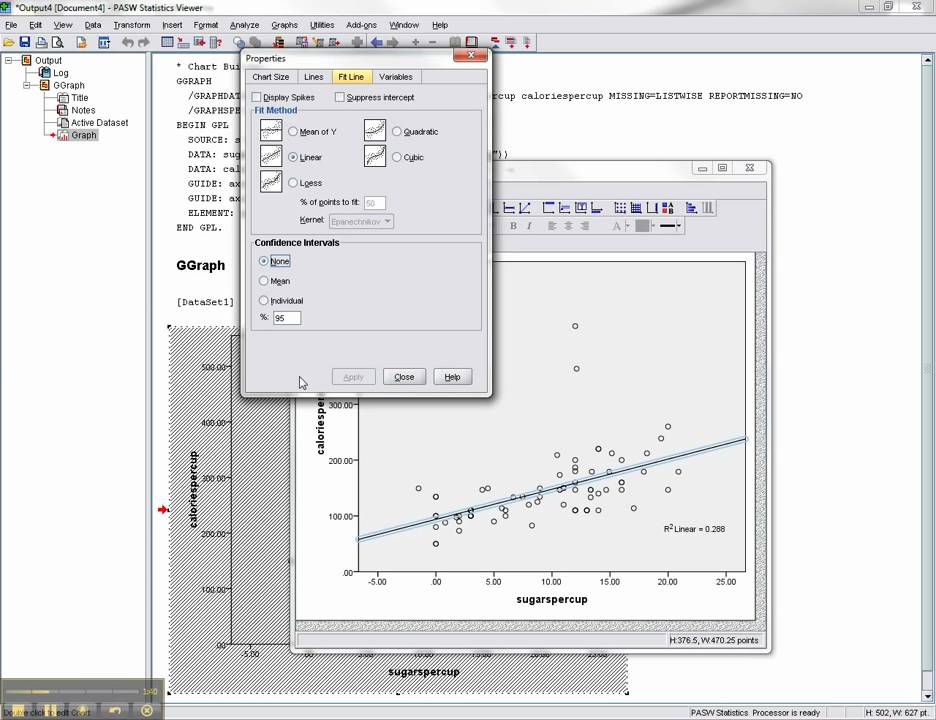
Task: Select Individual confidence interval option
Action: pyautogui.click(x=264, y=300)
